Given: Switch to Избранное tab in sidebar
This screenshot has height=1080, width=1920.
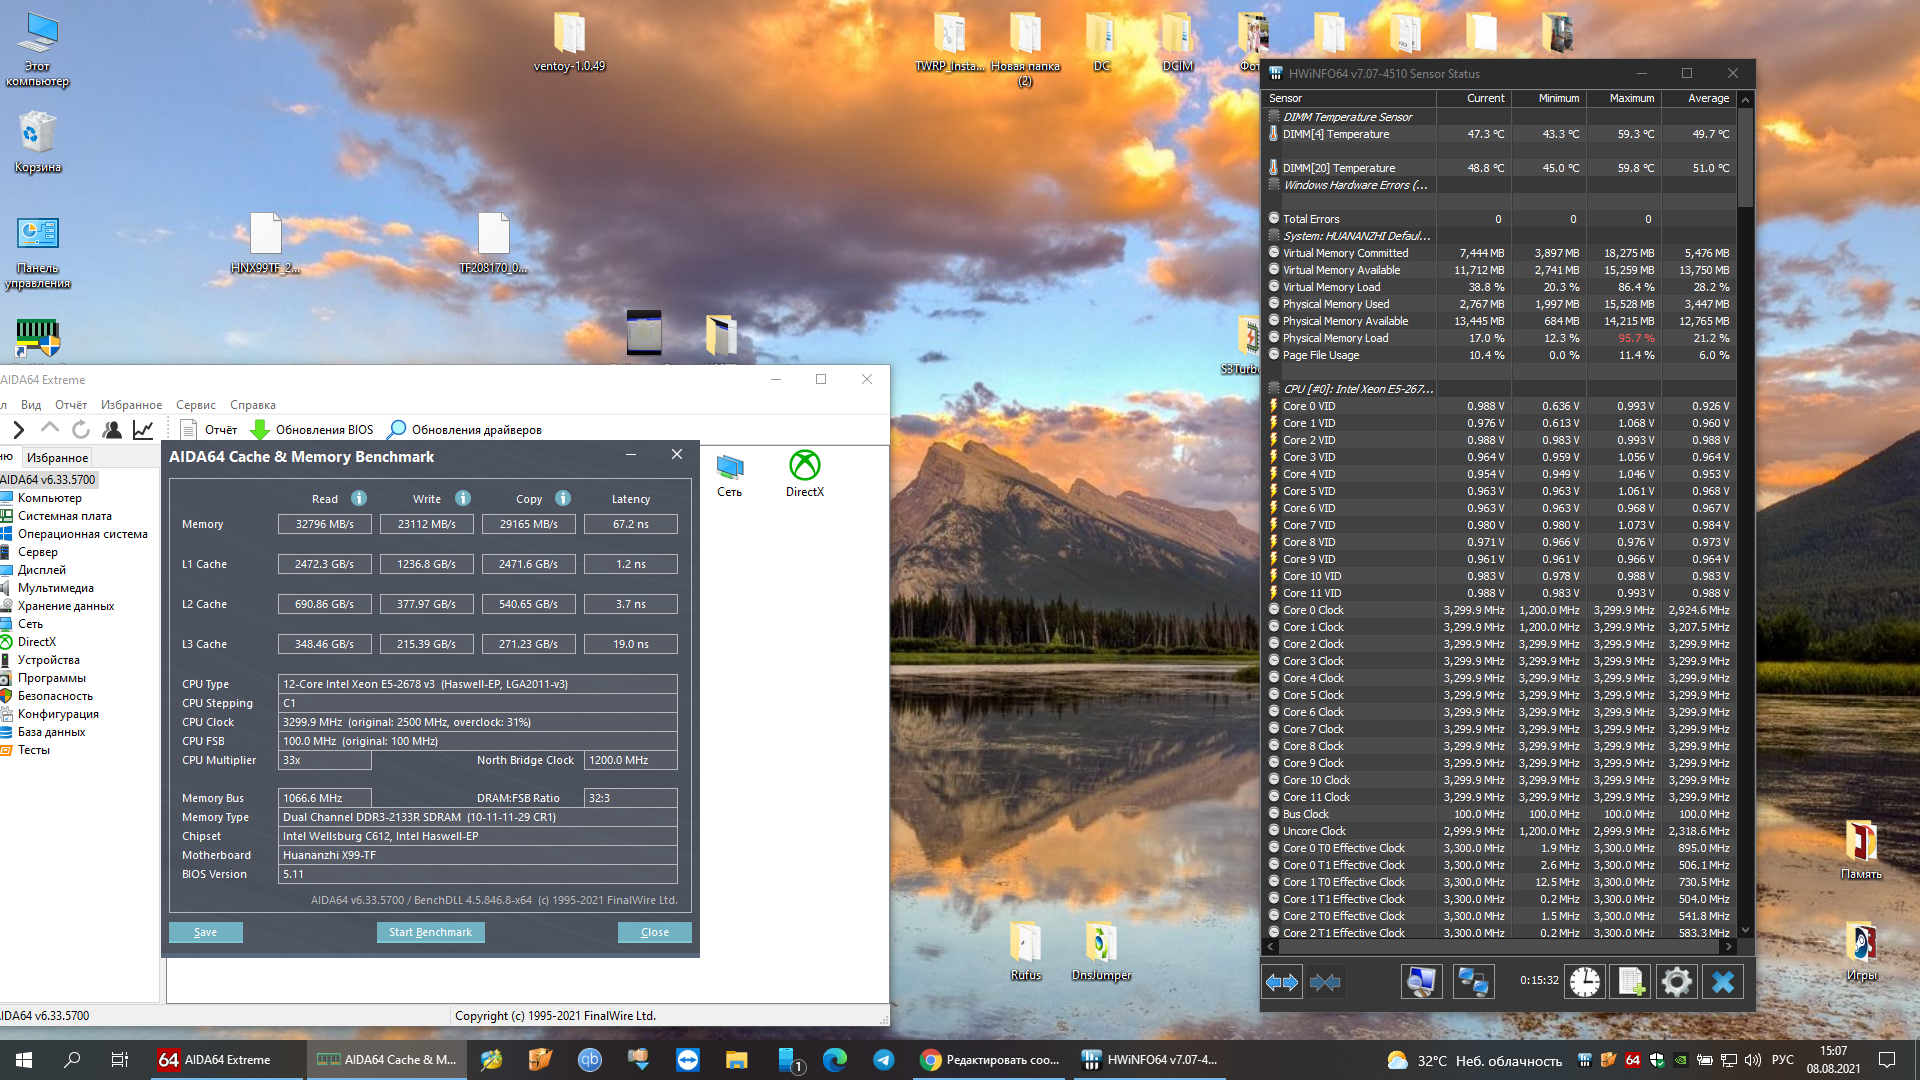Looking at the screenshot, I should [x=57, y=458].
